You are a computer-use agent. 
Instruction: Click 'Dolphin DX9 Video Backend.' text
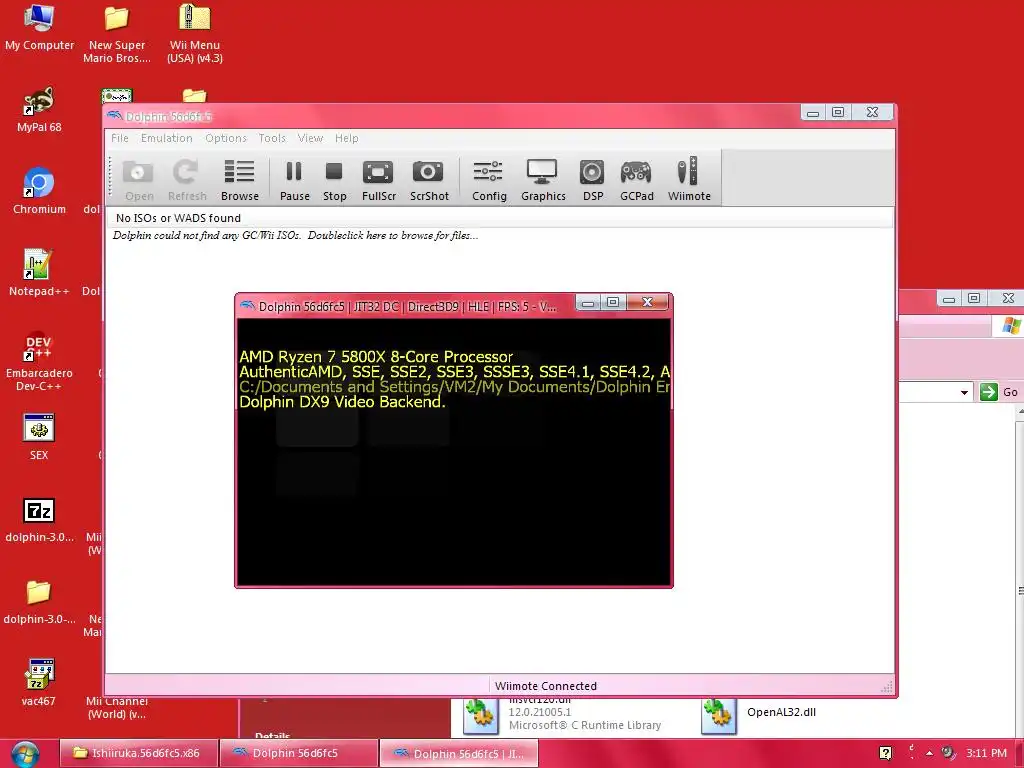pos(342,402)
